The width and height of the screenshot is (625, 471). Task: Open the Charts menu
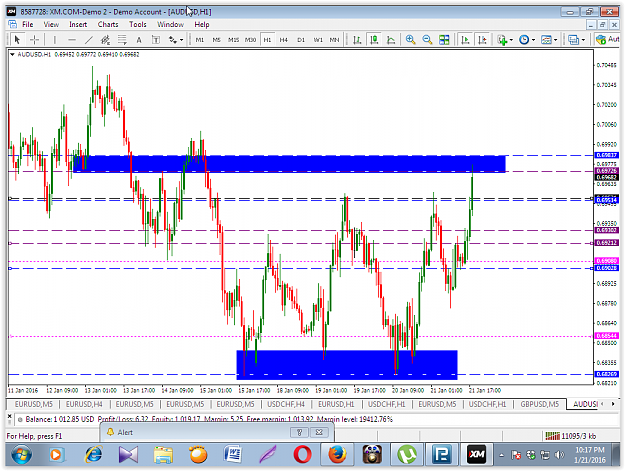click(x=108, y=25)
